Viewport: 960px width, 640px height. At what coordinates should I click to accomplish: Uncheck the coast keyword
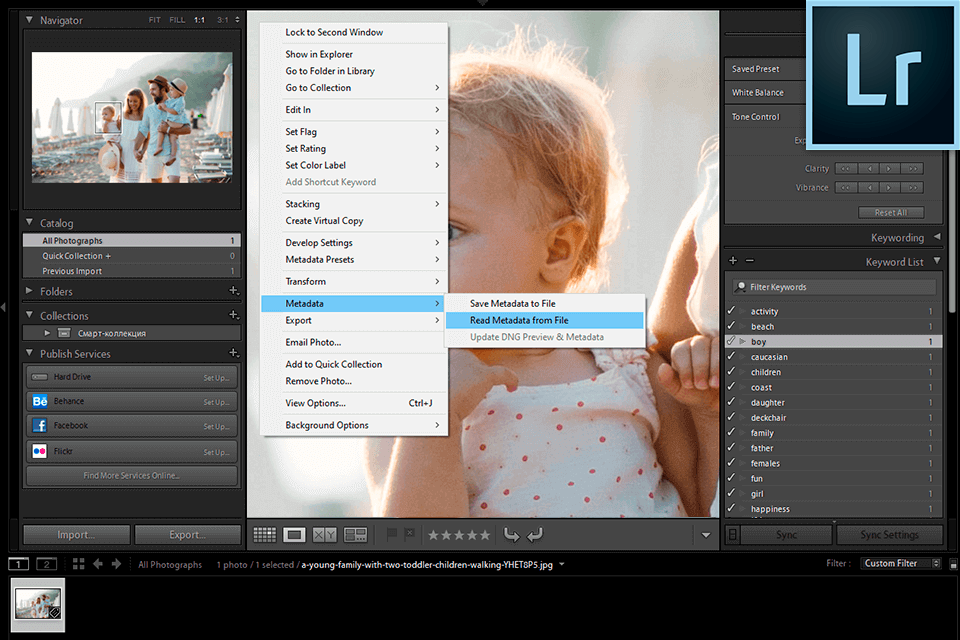pyautogui.click(x=731, y=386)
